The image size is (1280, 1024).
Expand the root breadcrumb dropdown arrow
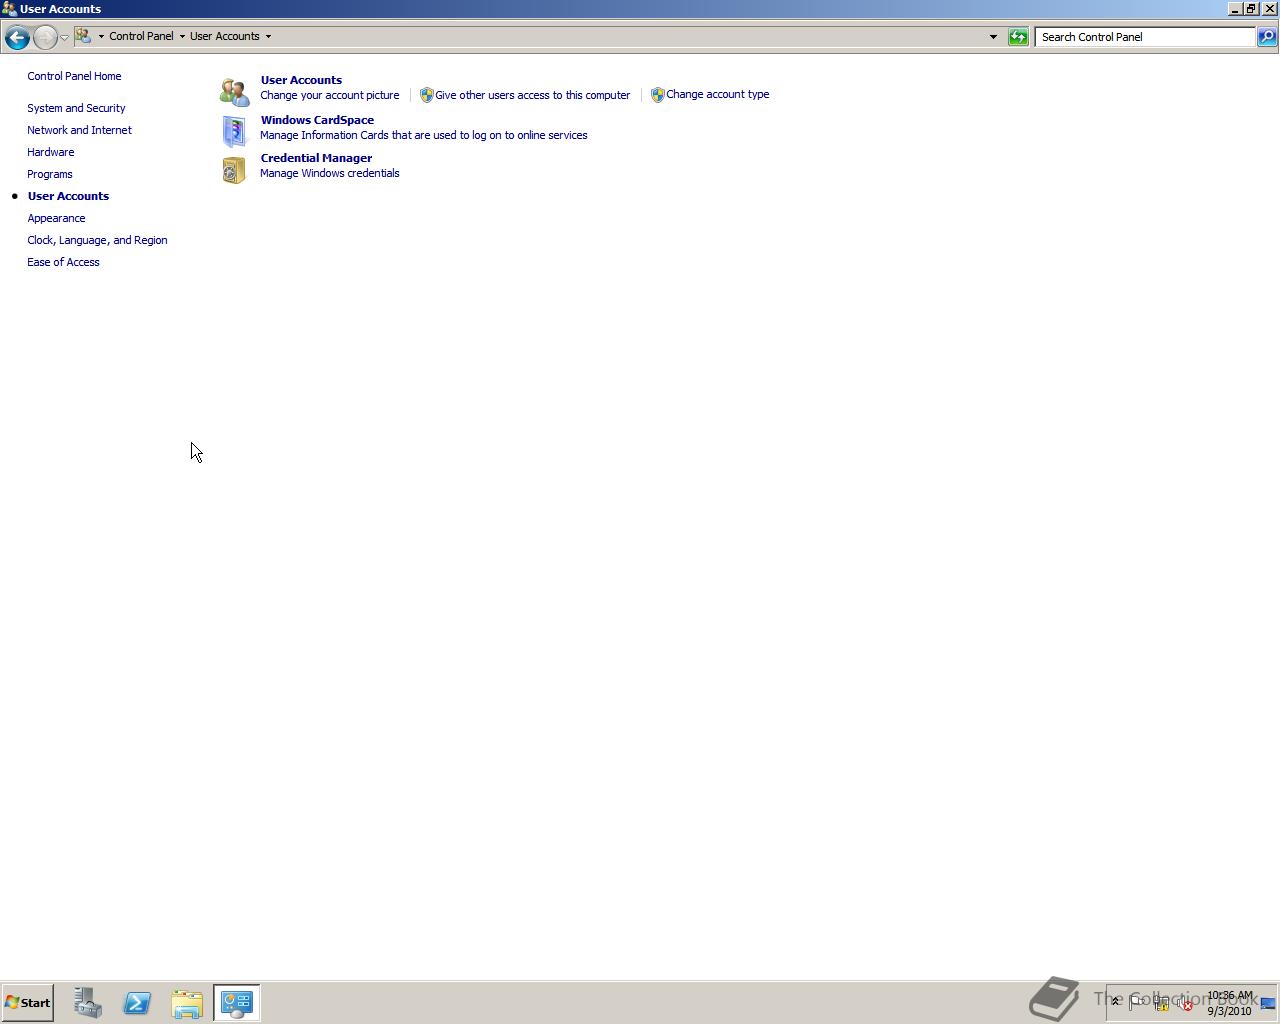(x=101, y=37)
